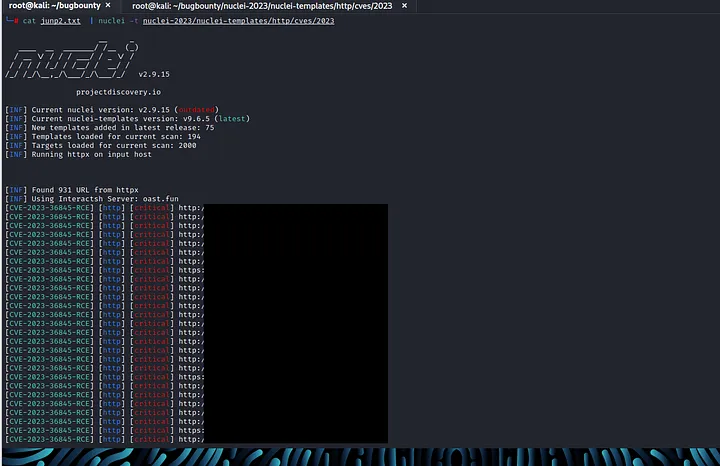This screenshot has width=720, height=466.
Task: Click the junp2.txt filename in the command
Action: pos(60,21)
